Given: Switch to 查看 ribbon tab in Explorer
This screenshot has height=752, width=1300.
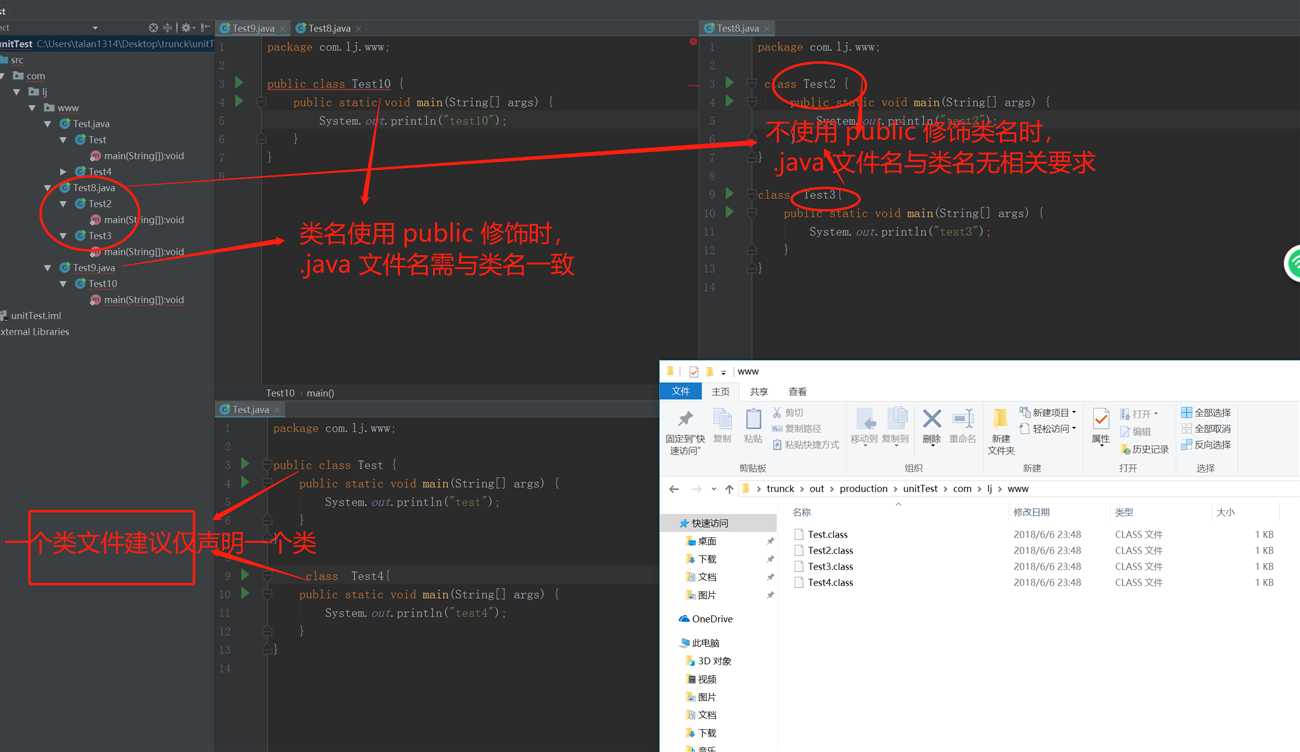Looking at the screenshot, I should (797, 392).
